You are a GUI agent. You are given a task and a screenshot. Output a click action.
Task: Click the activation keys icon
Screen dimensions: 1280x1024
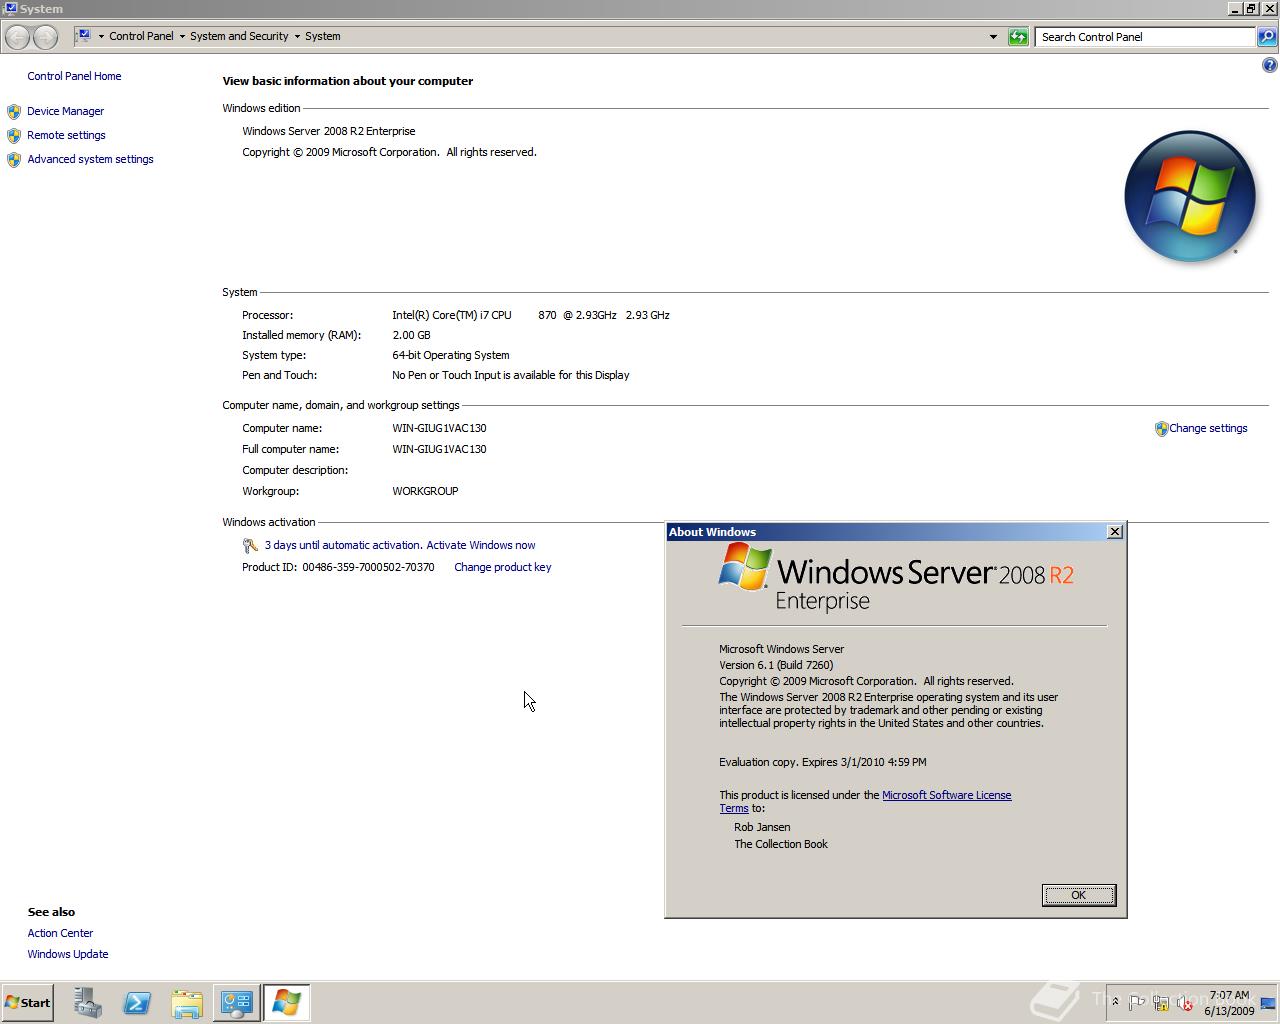coord(251,545)
